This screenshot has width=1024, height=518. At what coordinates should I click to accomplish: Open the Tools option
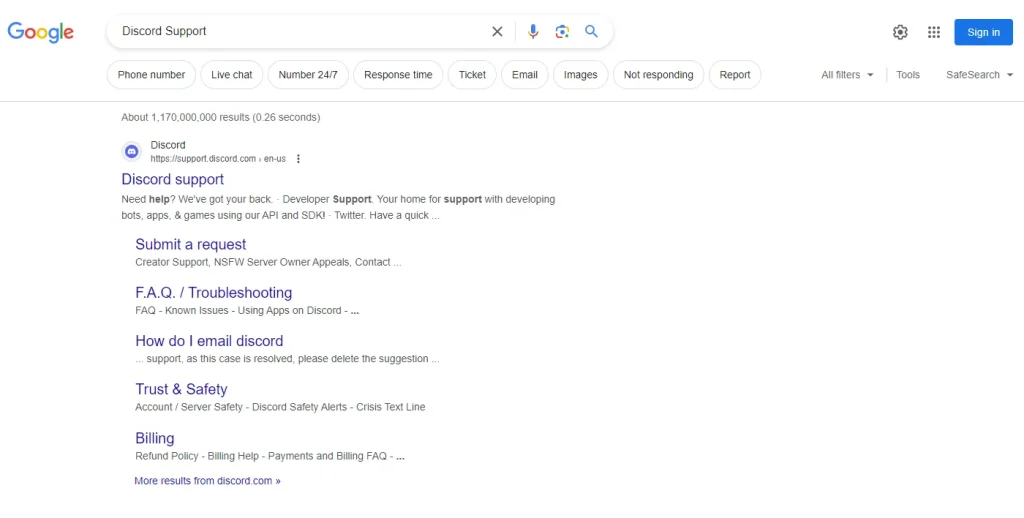point(908,74)
